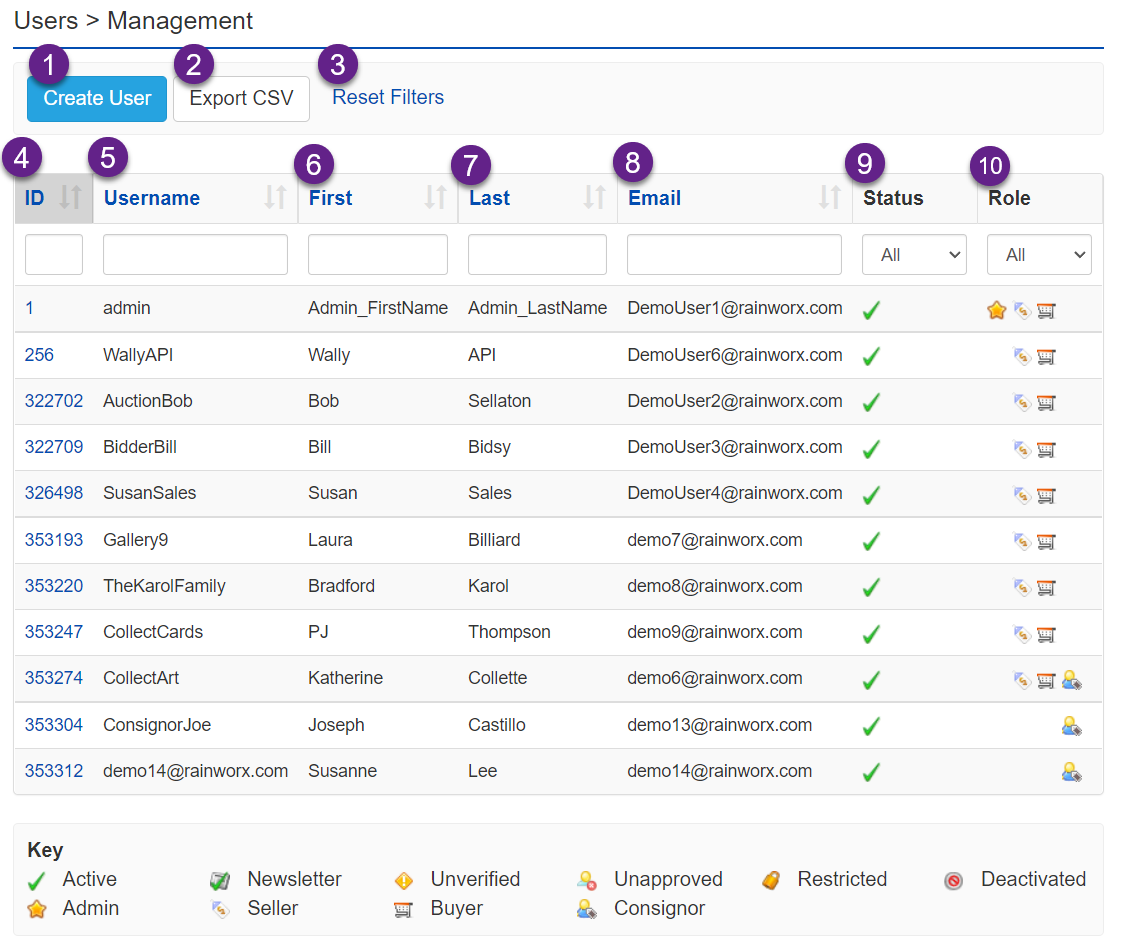Click the Create User button
The width and height of the screenshot is (1125, 949).
click(x=96, y=98)
